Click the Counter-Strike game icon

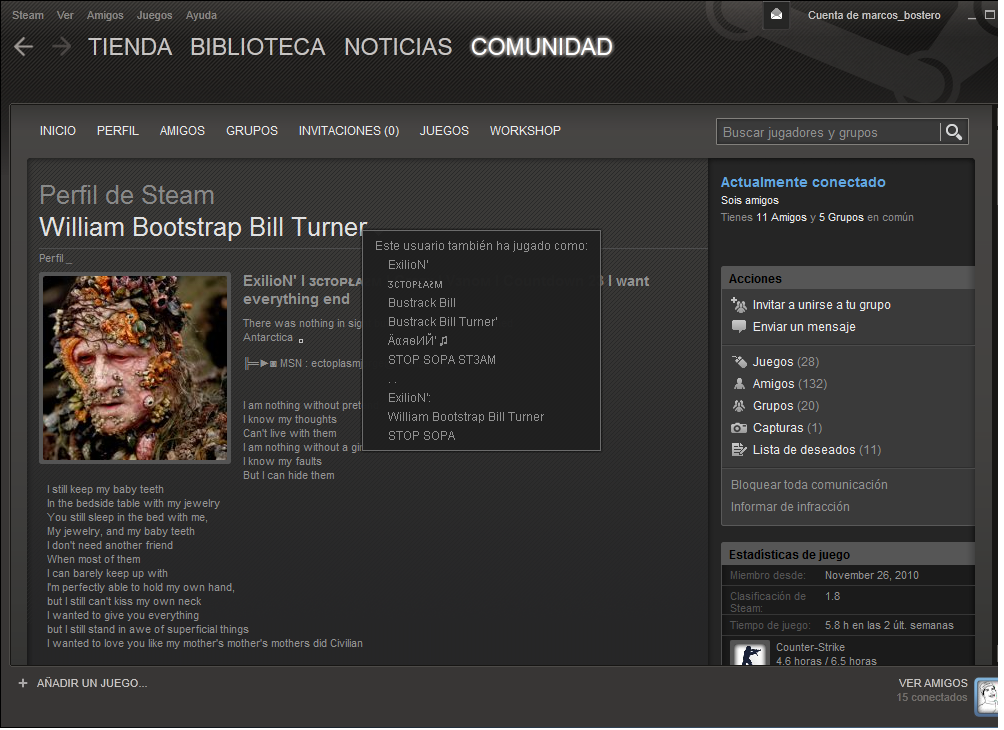tap(750, 653)
